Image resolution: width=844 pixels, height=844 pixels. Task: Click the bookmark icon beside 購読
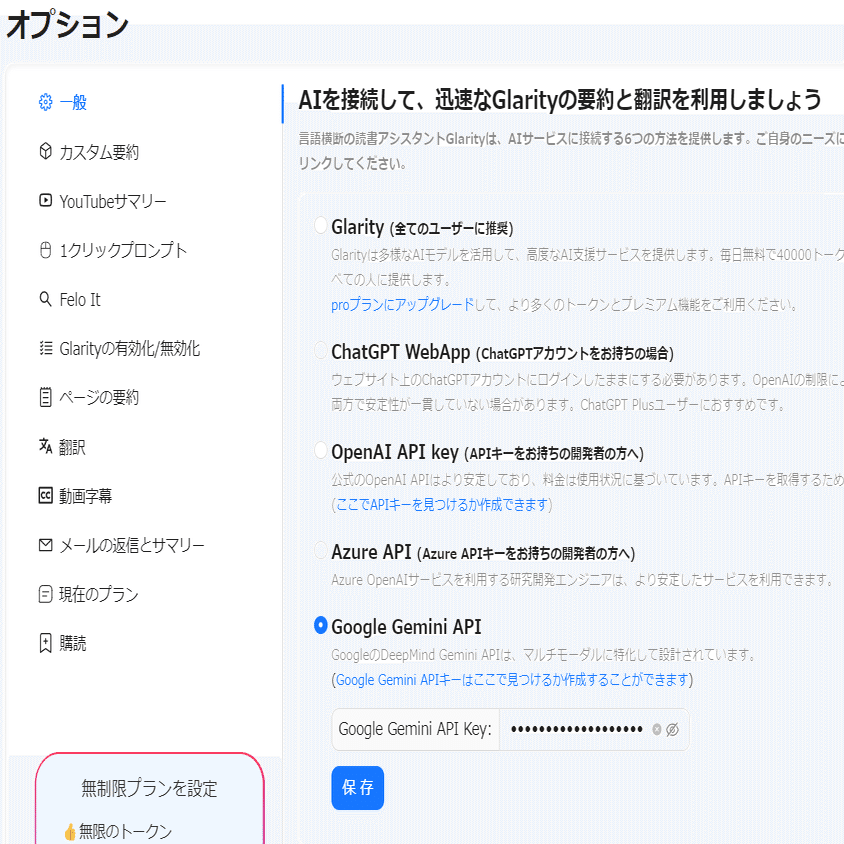pyautogui.click(x=46, y=643)
